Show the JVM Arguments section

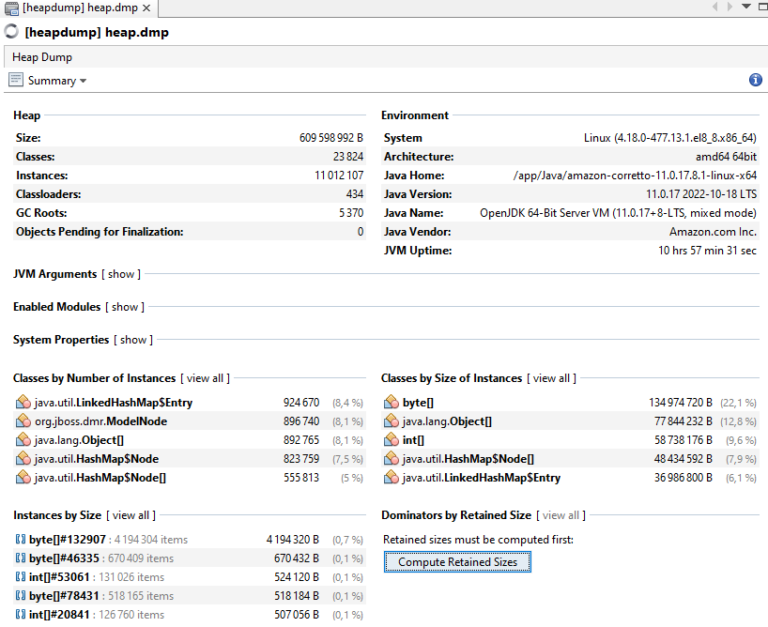tap(120, 274)
